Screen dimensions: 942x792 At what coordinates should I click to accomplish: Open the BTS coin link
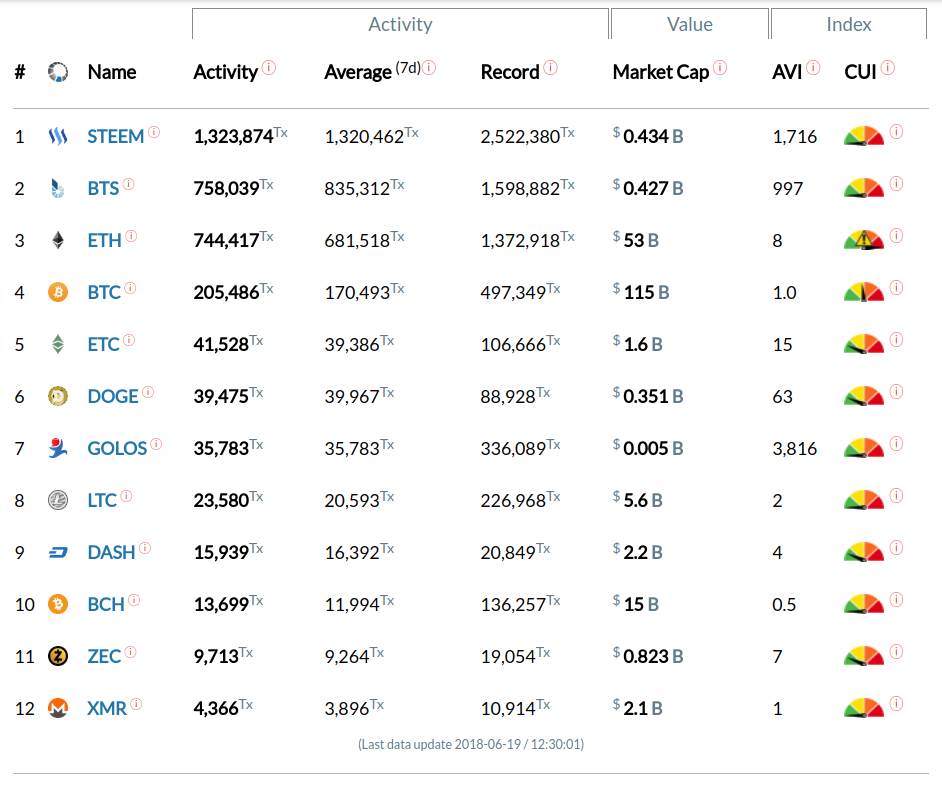pos(103,189)
